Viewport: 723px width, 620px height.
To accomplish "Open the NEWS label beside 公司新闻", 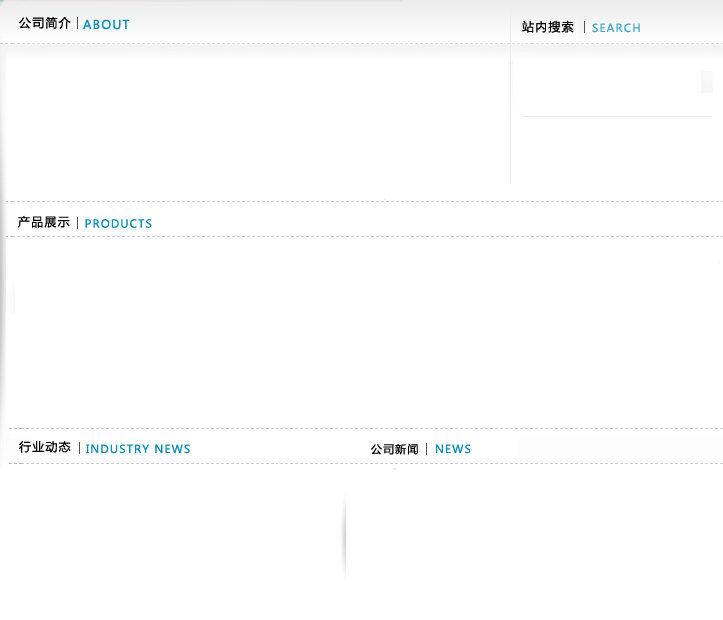I will (453, 449).
